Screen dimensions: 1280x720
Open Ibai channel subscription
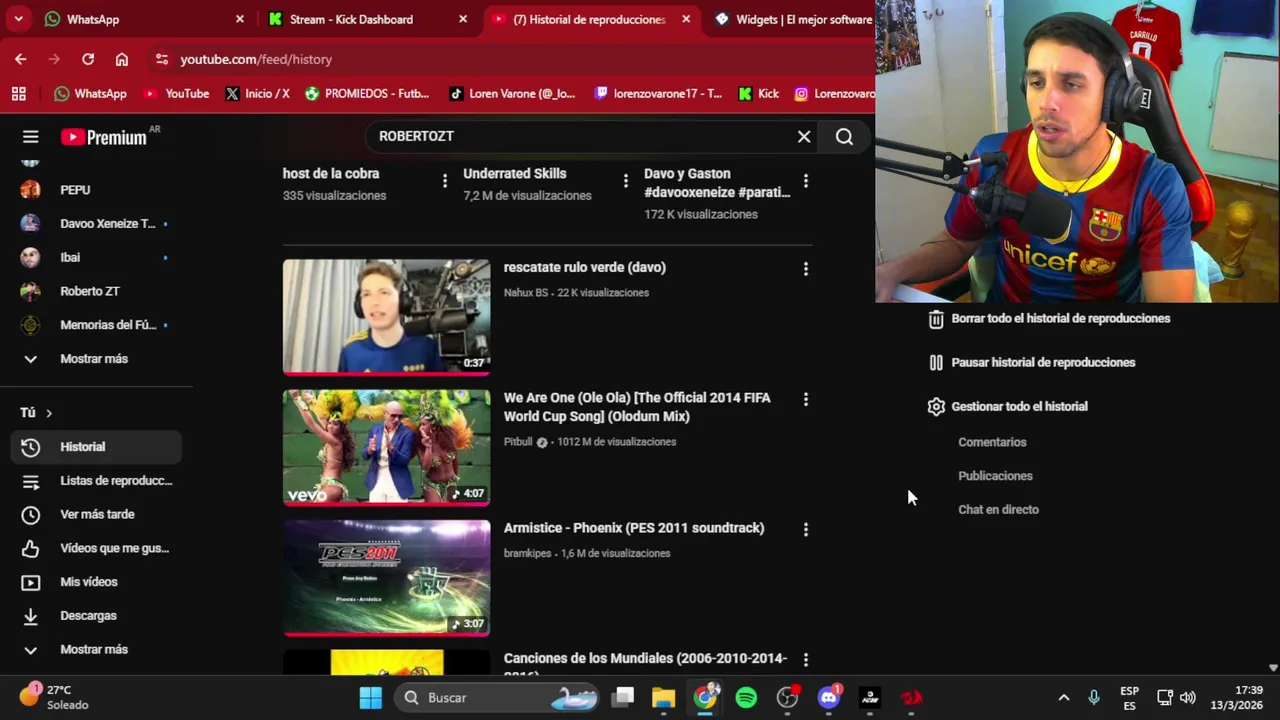[96, 258]
